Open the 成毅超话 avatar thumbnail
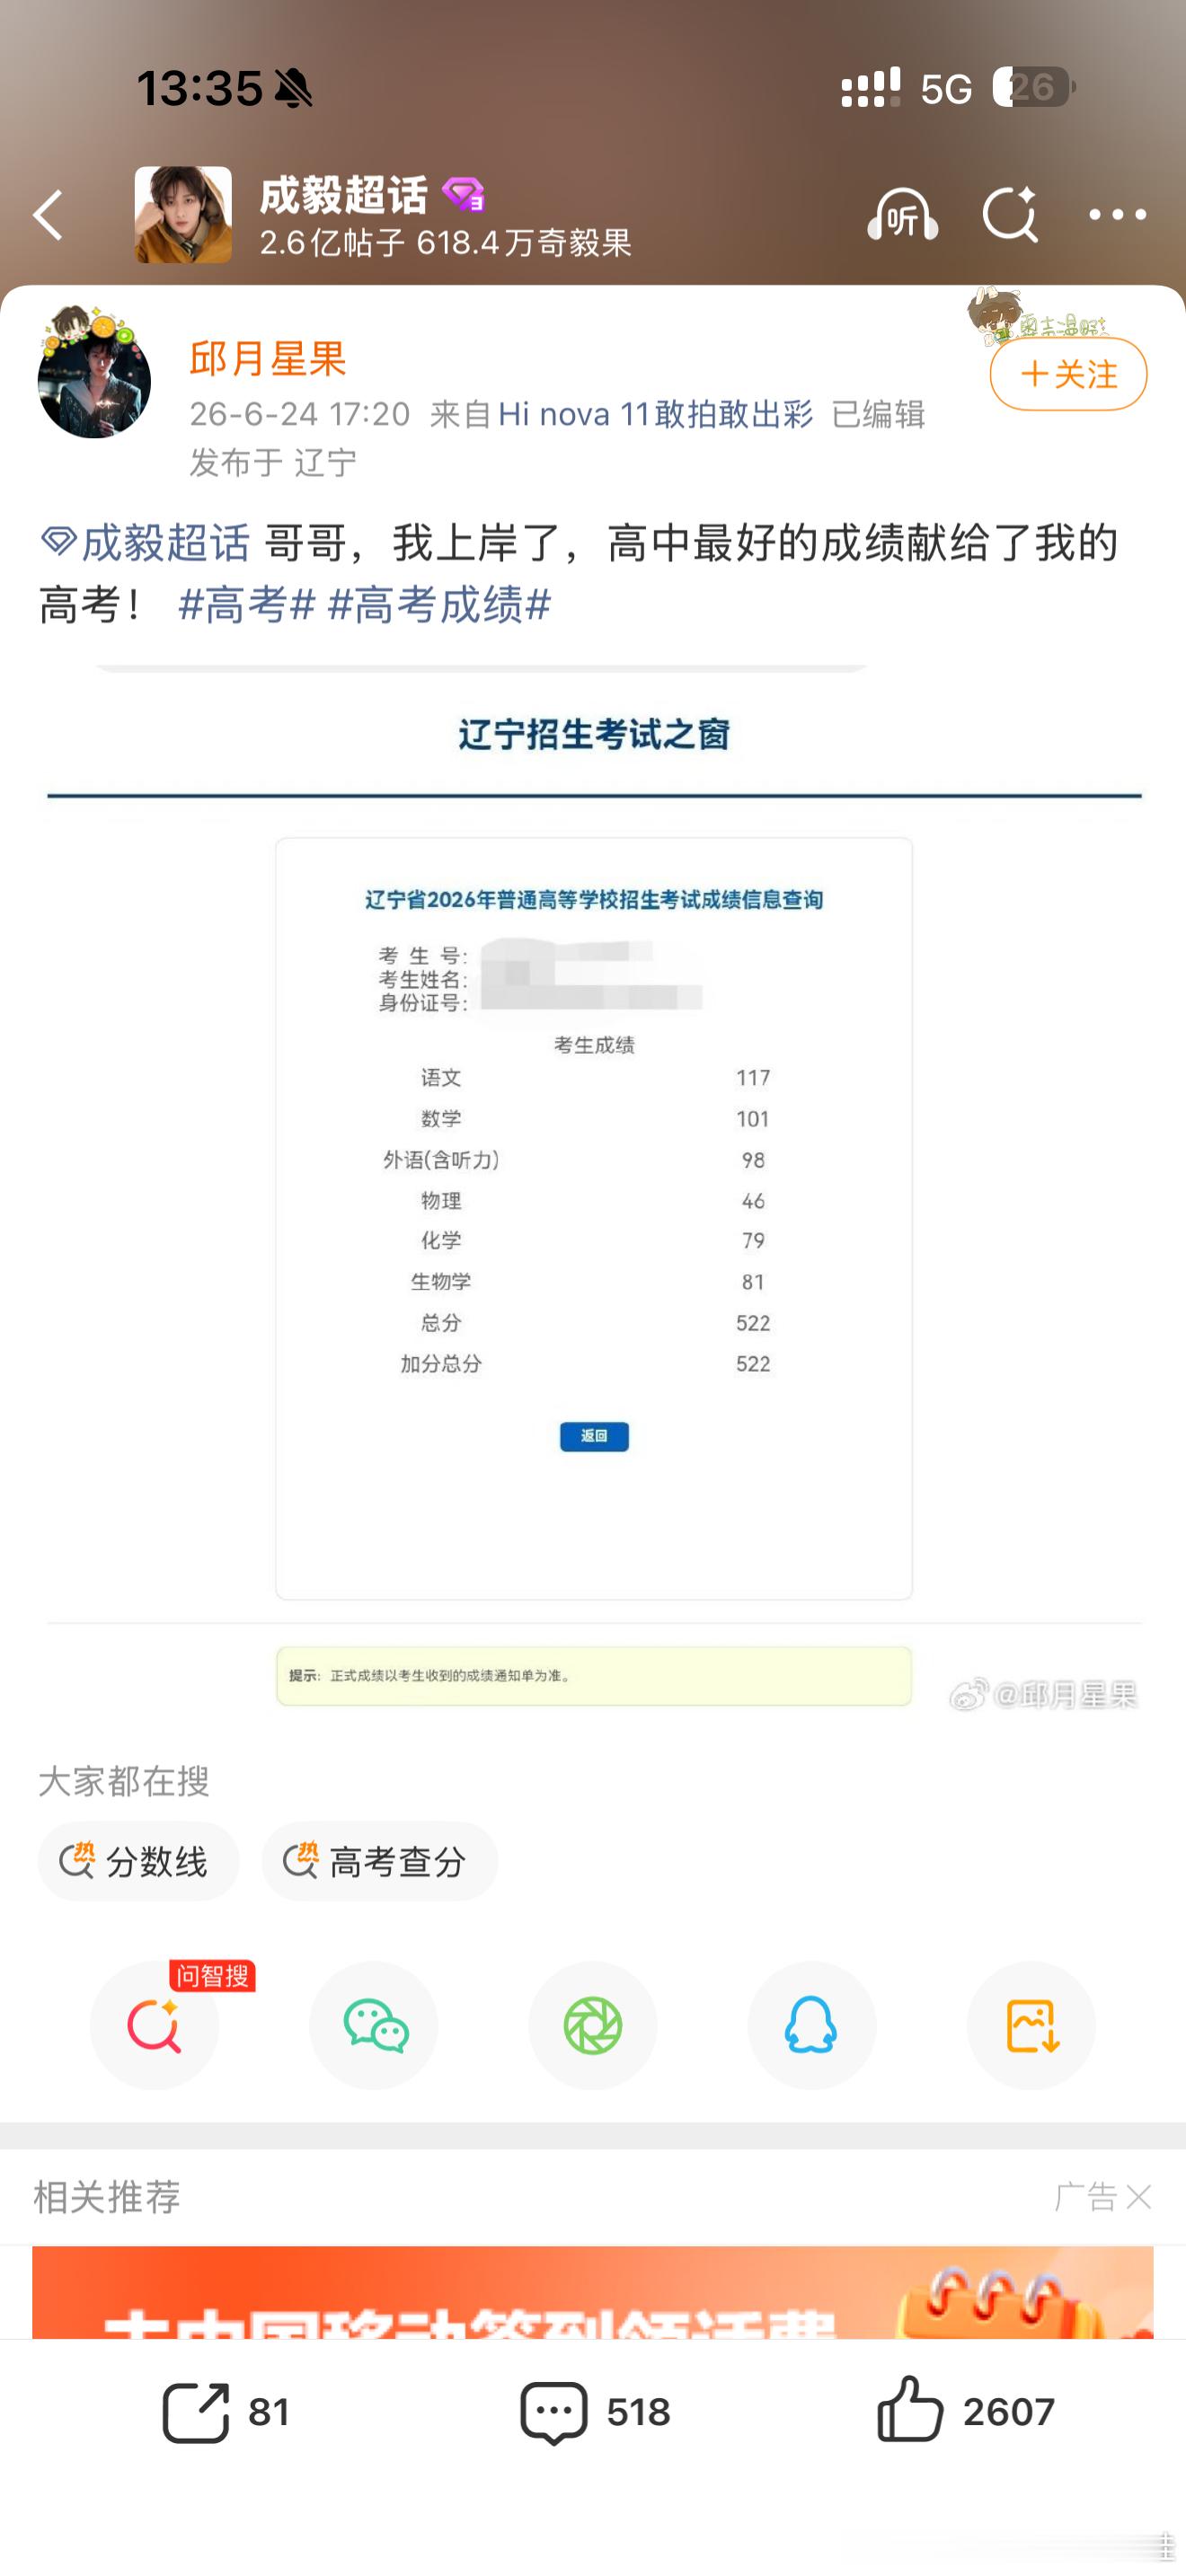 pos(183,215)
